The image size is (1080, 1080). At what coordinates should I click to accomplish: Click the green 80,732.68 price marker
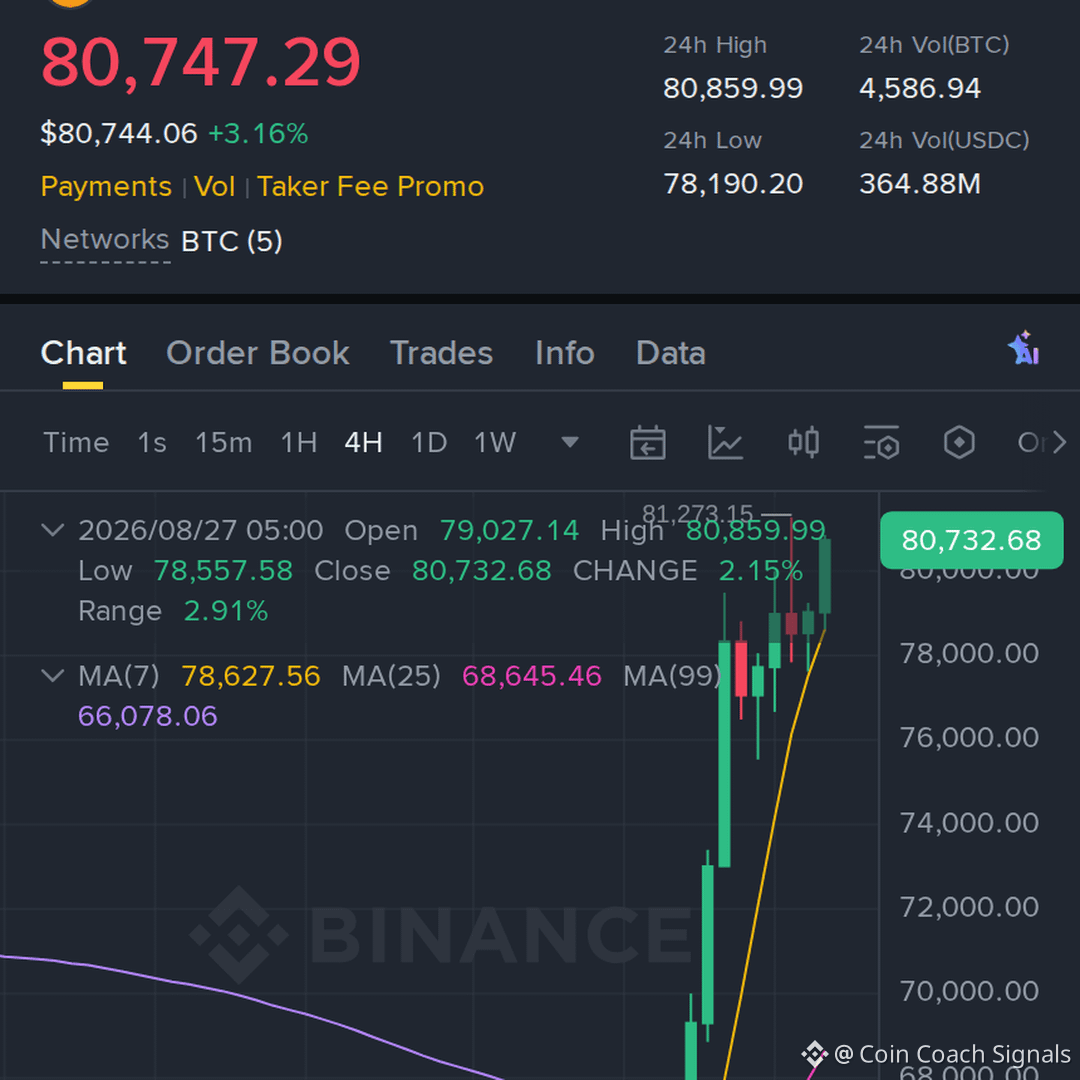pyautogui.click(x=972, y=541)
